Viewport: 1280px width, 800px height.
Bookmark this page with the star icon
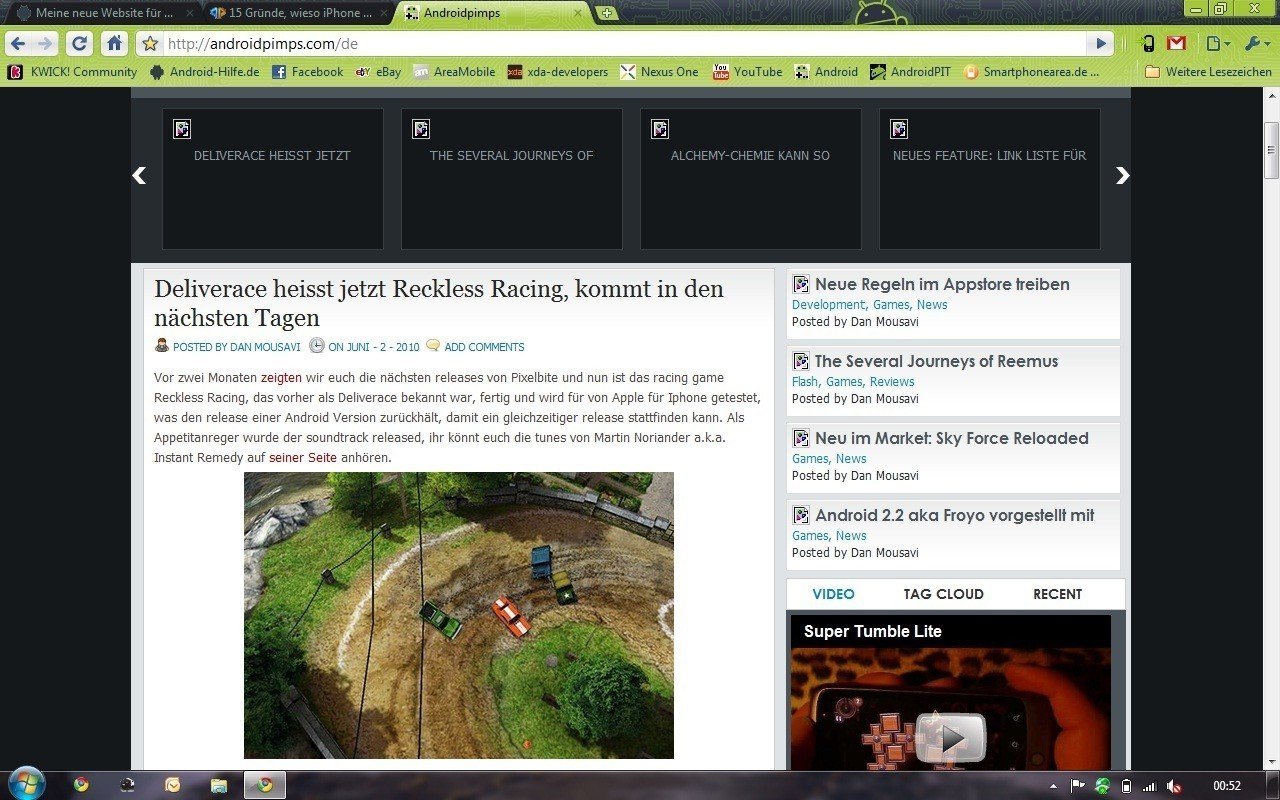tap(150, 44)
